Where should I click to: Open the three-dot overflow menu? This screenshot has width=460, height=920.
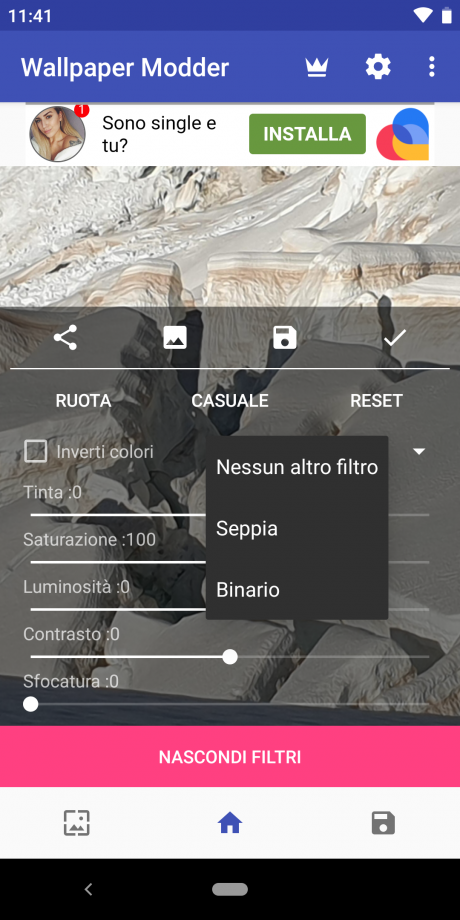coord(431,67)
